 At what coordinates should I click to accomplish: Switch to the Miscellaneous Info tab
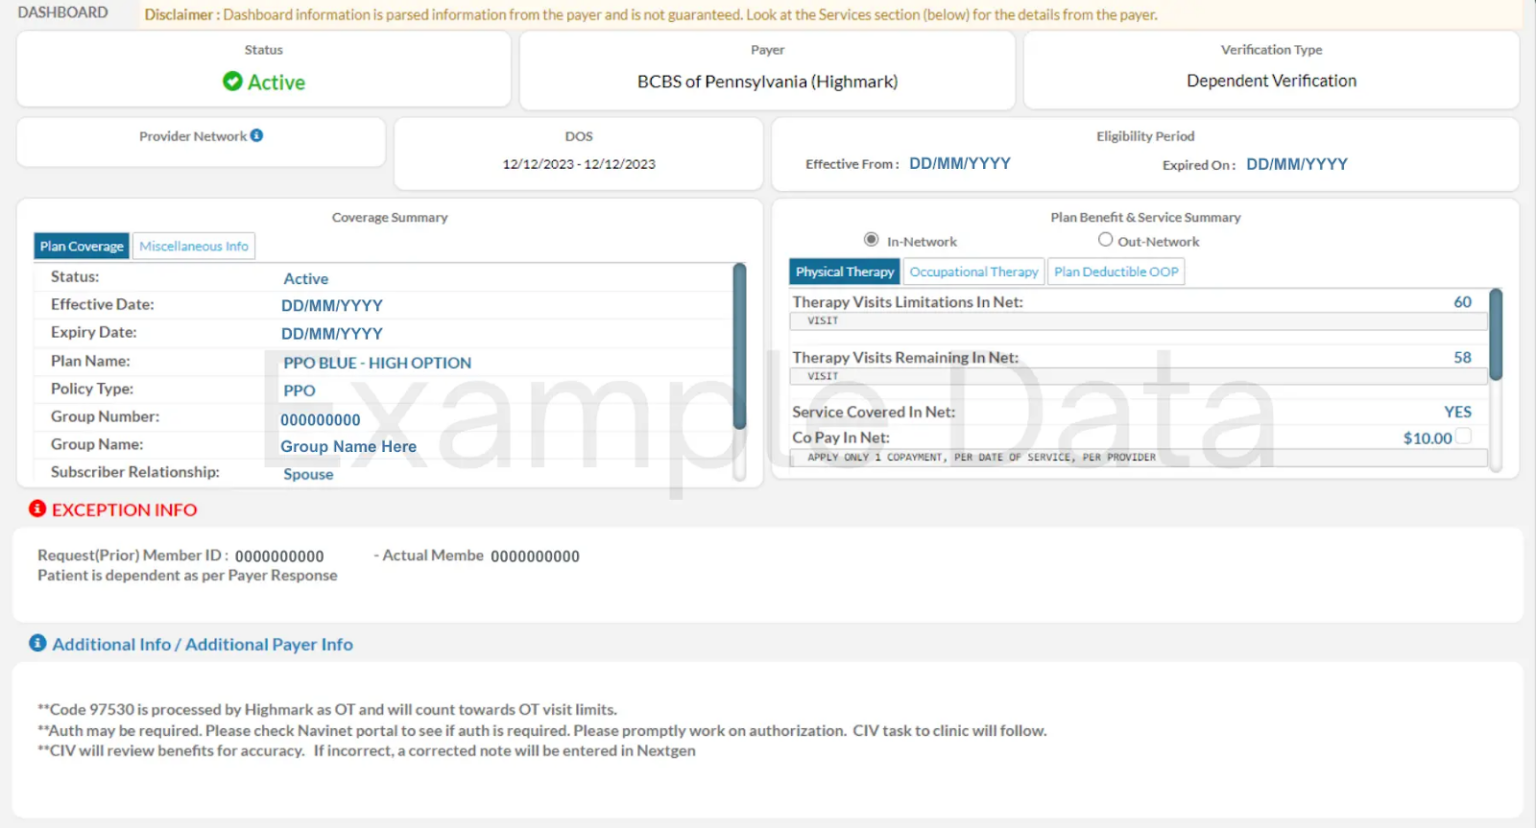click(194, 246)
